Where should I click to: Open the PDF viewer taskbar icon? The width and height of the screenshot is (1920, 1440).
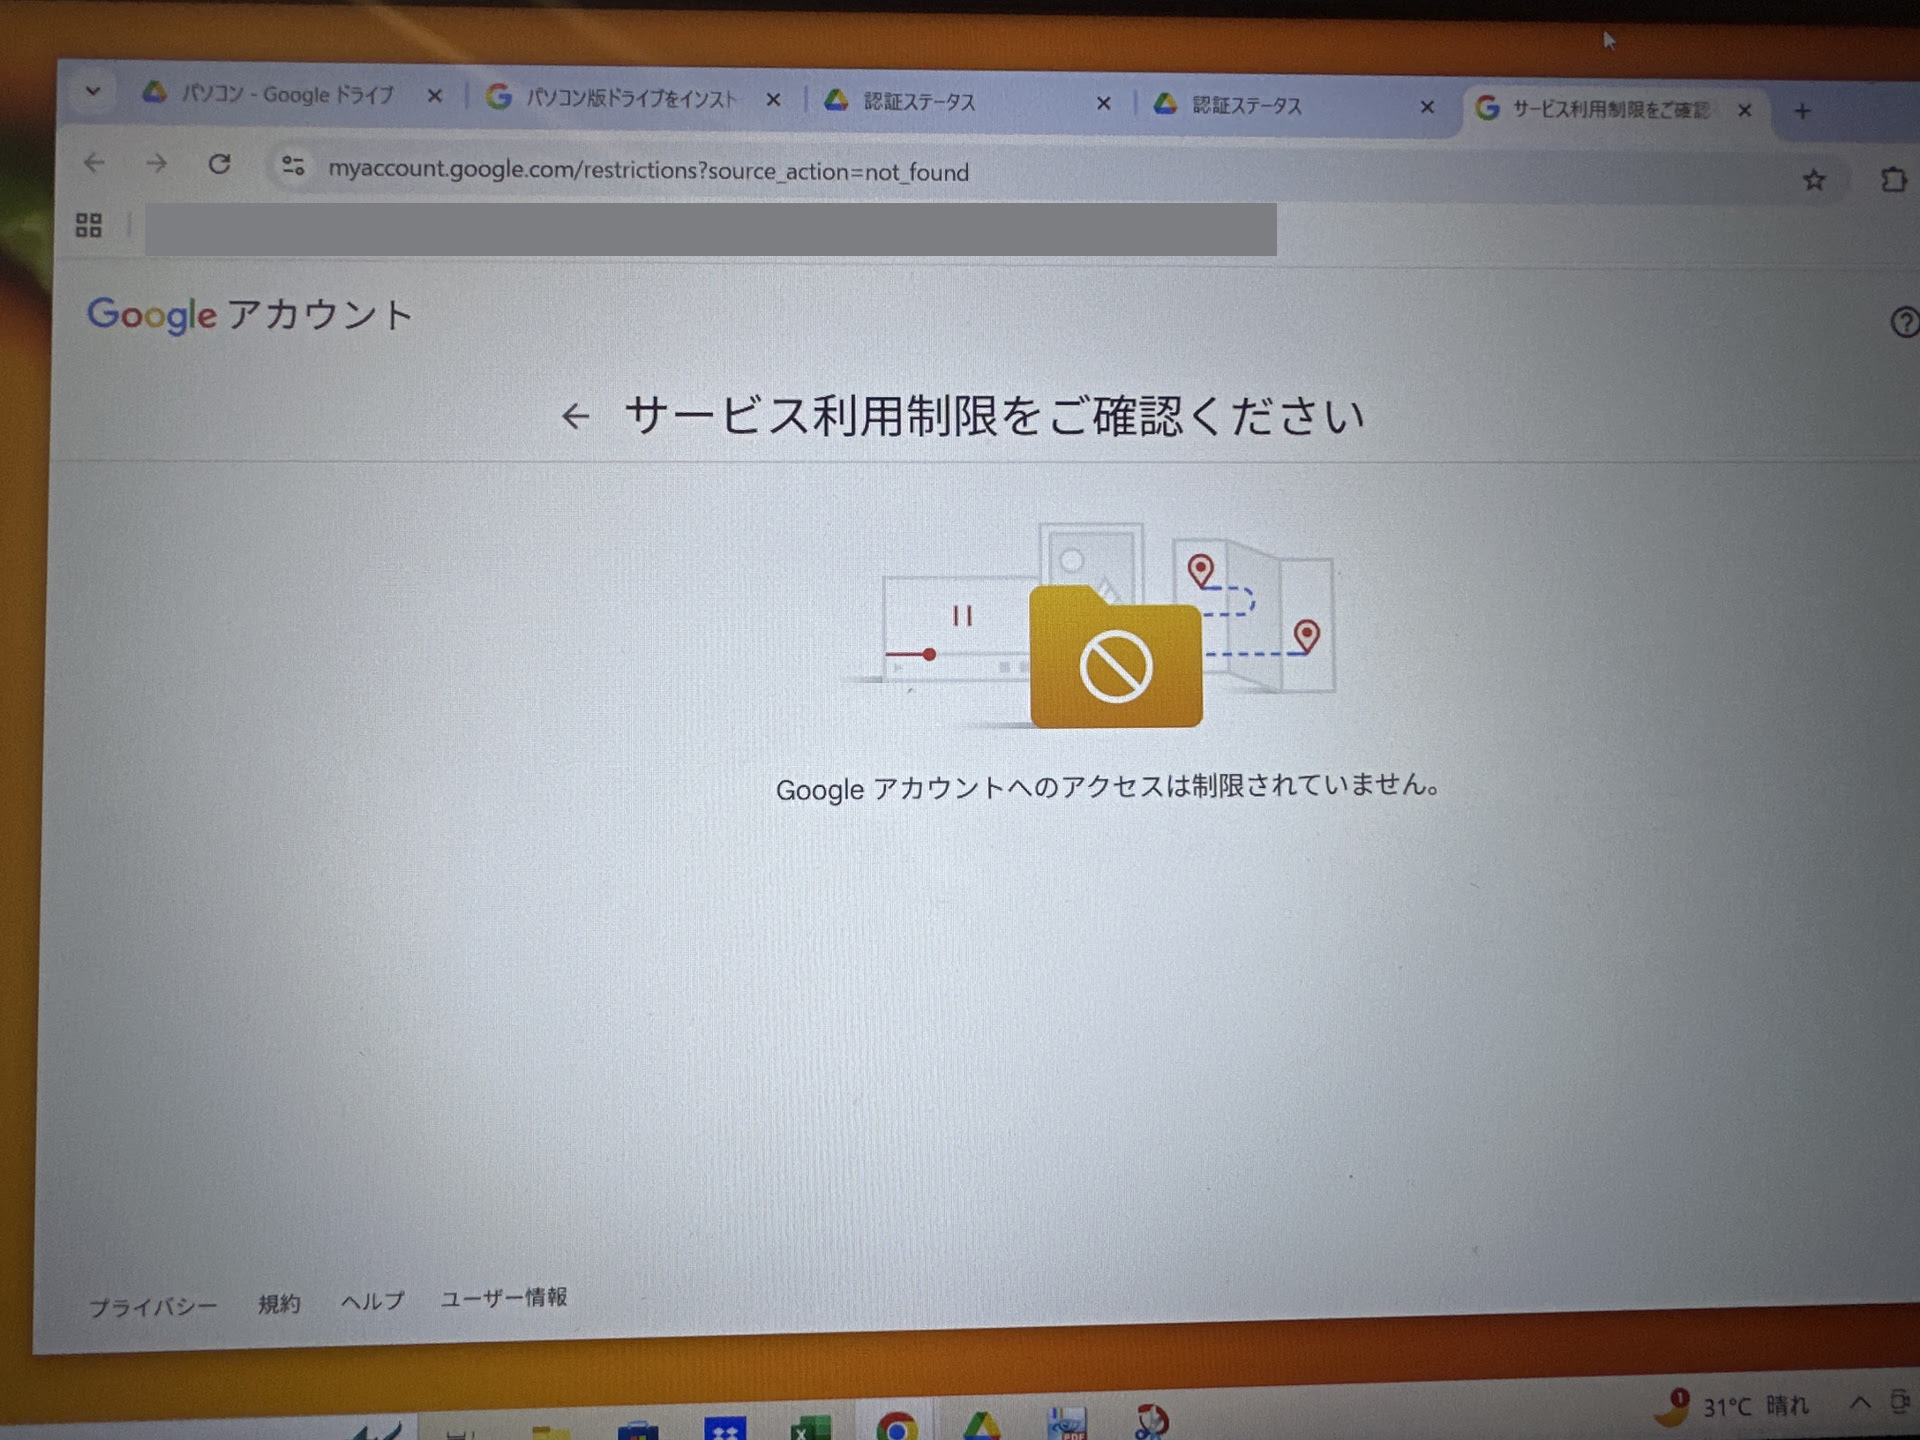(1067, 1423)
